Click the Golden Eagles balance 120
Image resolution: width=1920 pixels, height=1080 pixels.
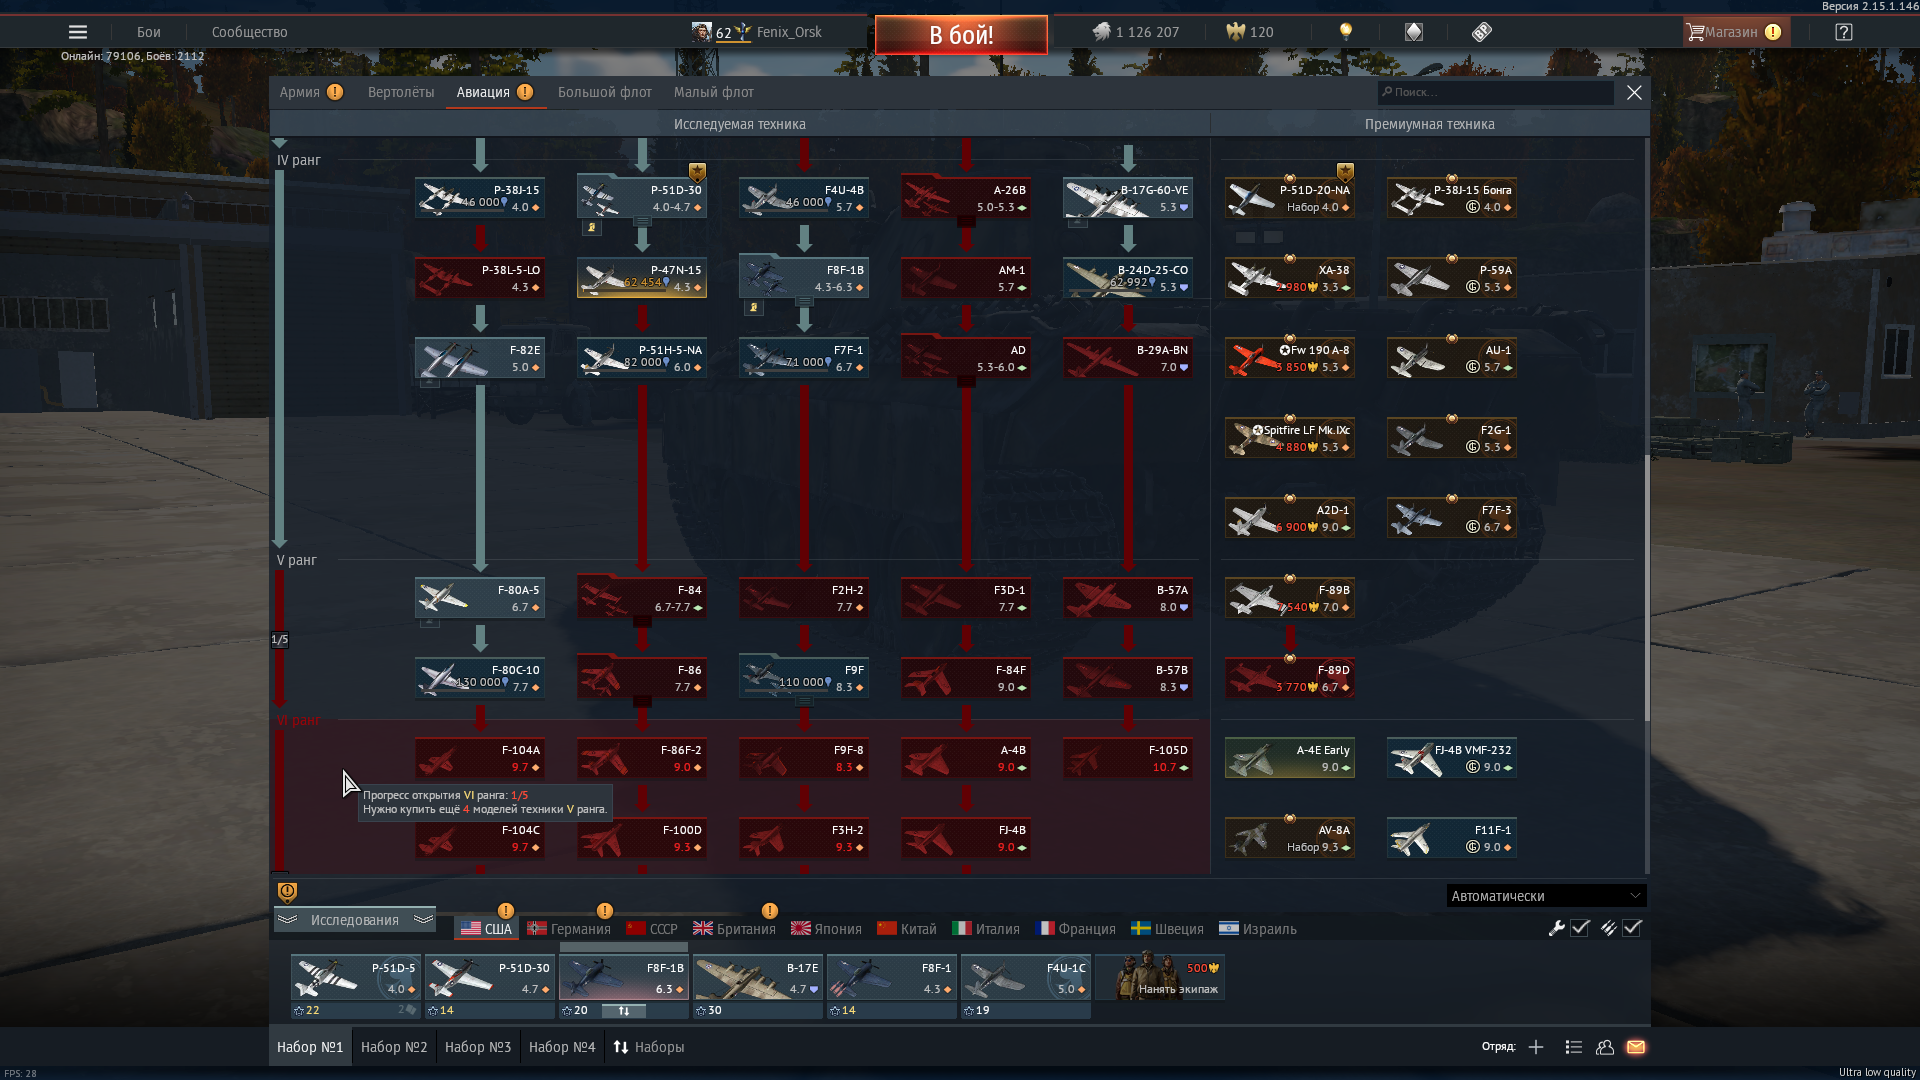[x=1250, y=32]
